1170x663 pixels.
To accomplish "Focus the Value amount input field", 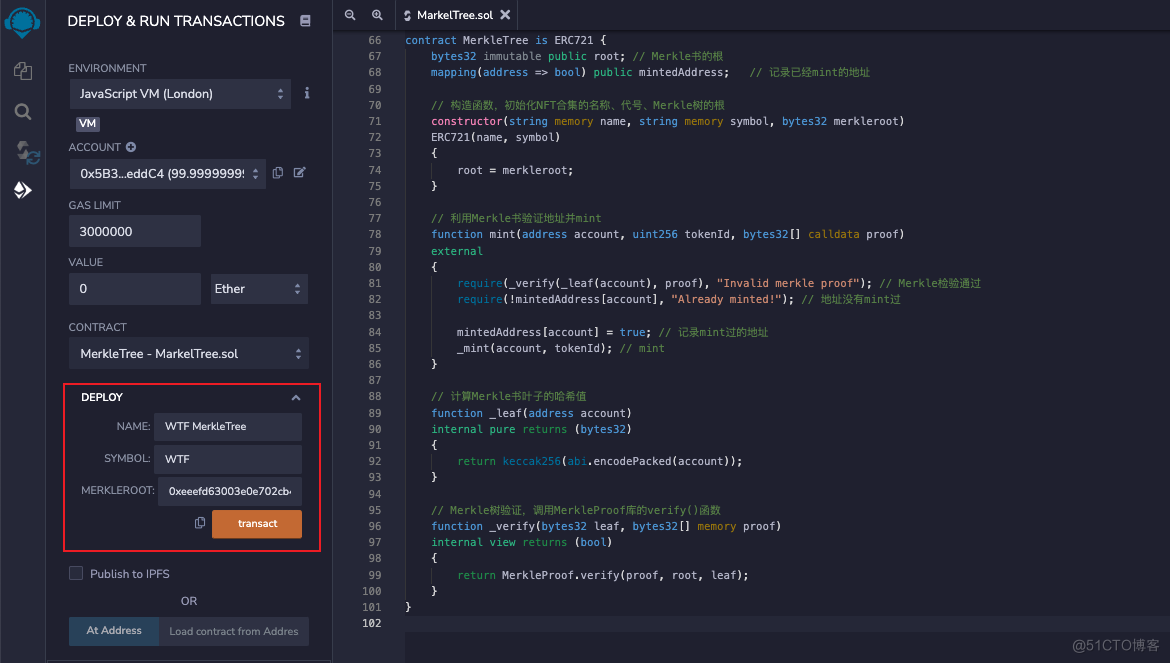I will [x=135, y=289].
